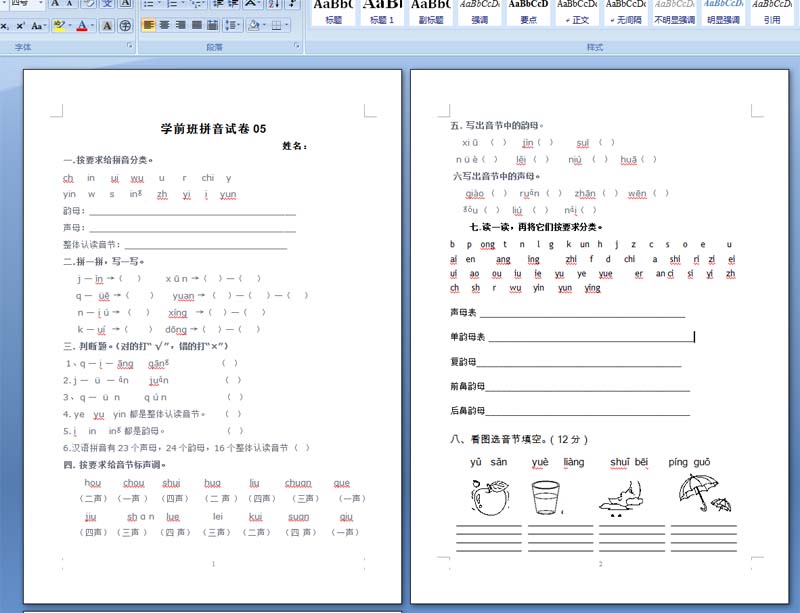Place cursor after 姓名: label

[309, 146]
